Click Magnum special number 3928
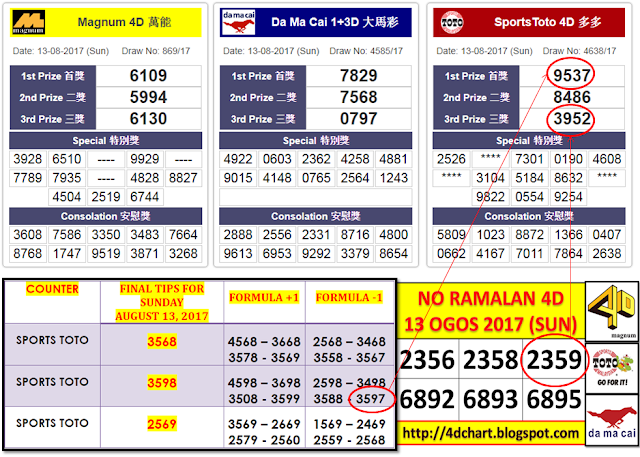The image size is (640, 457). click(28, 159)
